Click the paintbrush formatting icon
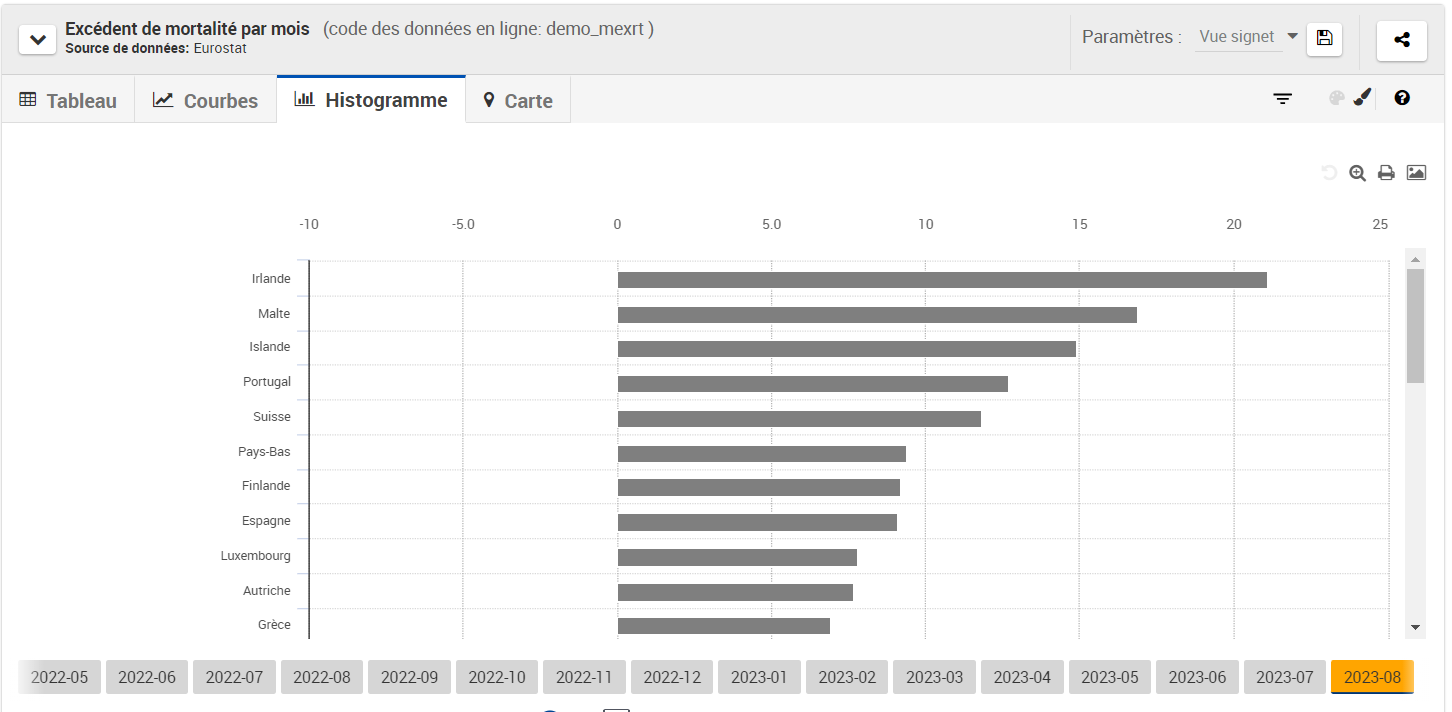 [1362, 98]
